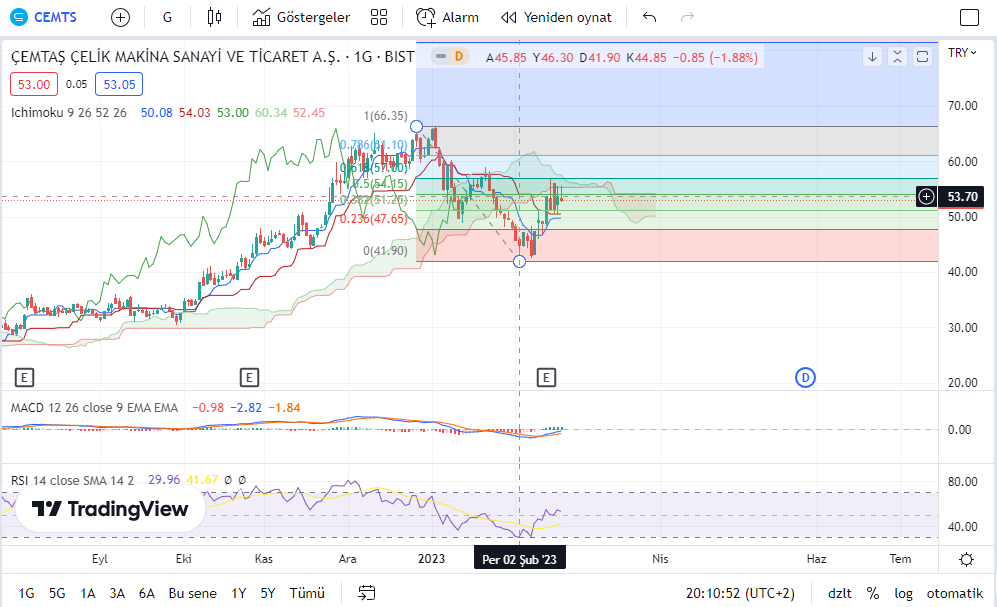Collapse the chart pane
Screen dimensions: 997x607
click(897, 57)
